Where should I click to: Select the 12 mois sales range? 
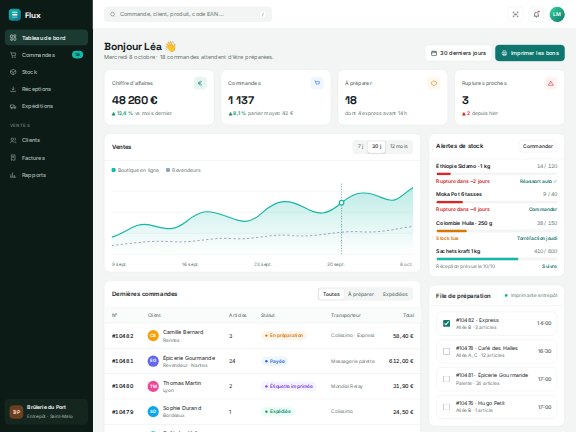point(399,147)
